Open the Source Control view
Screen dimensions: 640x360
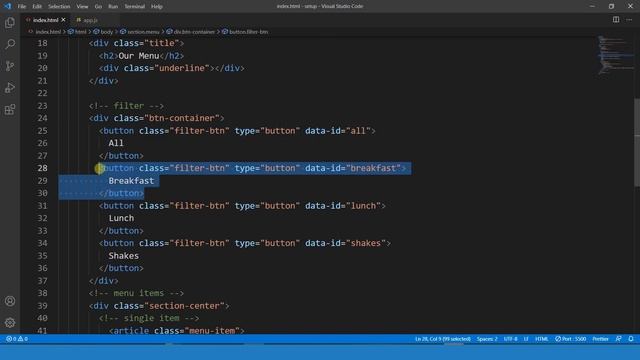point(10,66)
